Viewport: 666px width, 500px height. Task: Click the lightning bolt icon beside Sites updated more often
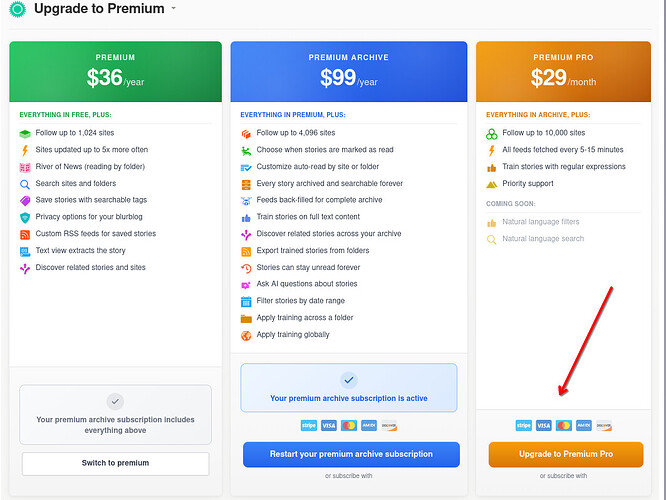pos(25,150)
